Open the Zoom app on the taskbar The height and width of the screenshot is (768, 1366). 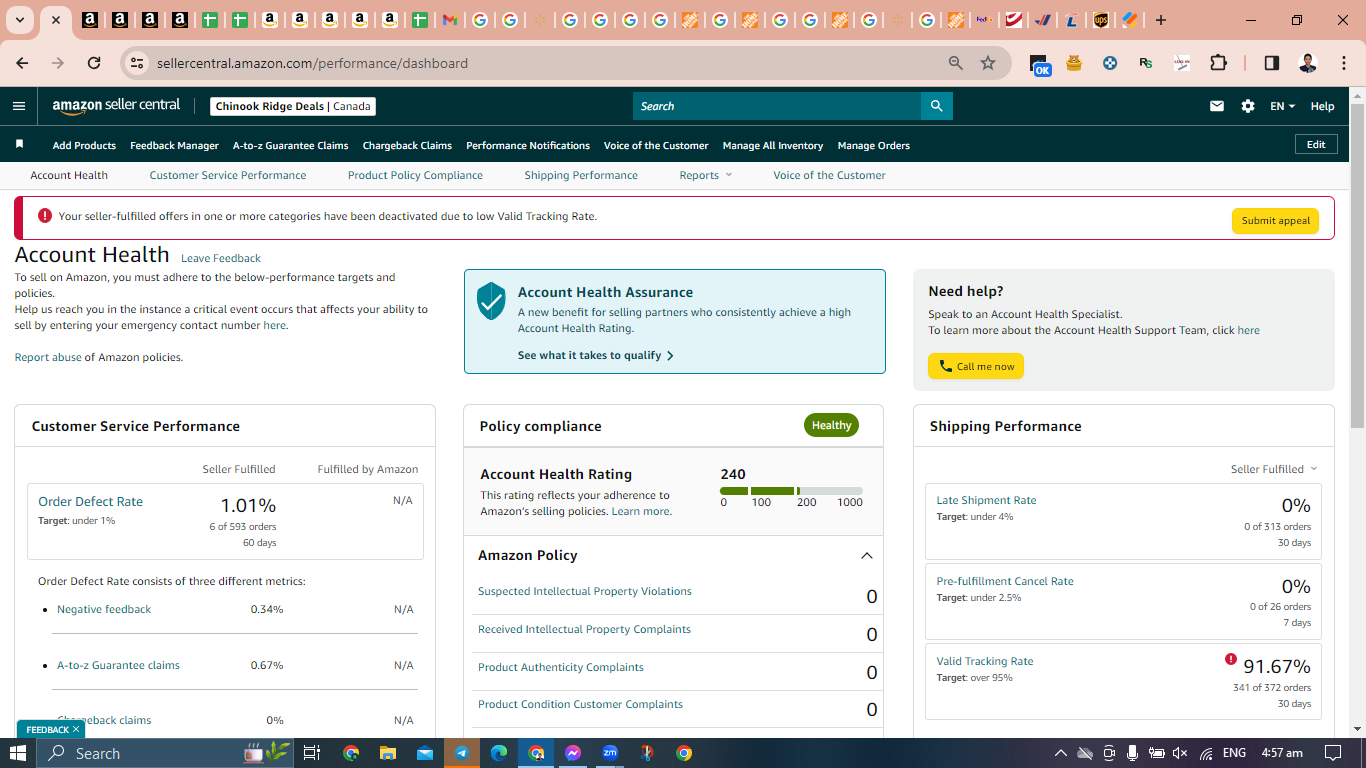610,753
